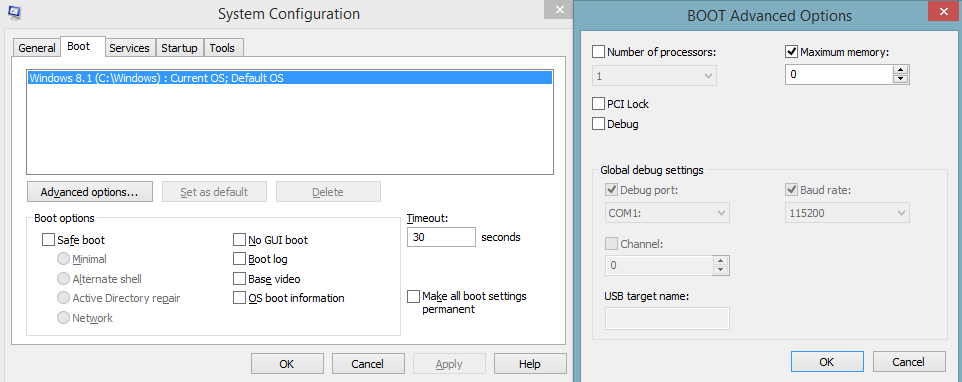
Task: Open the number of processors dropdown
Action: [x=655, y=76]
